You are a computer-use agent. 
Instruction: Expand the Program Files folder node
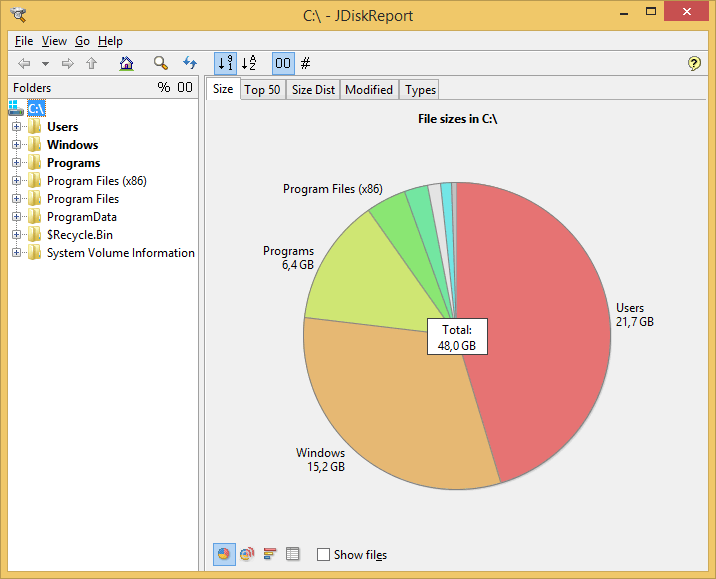(x=16, y=199)
